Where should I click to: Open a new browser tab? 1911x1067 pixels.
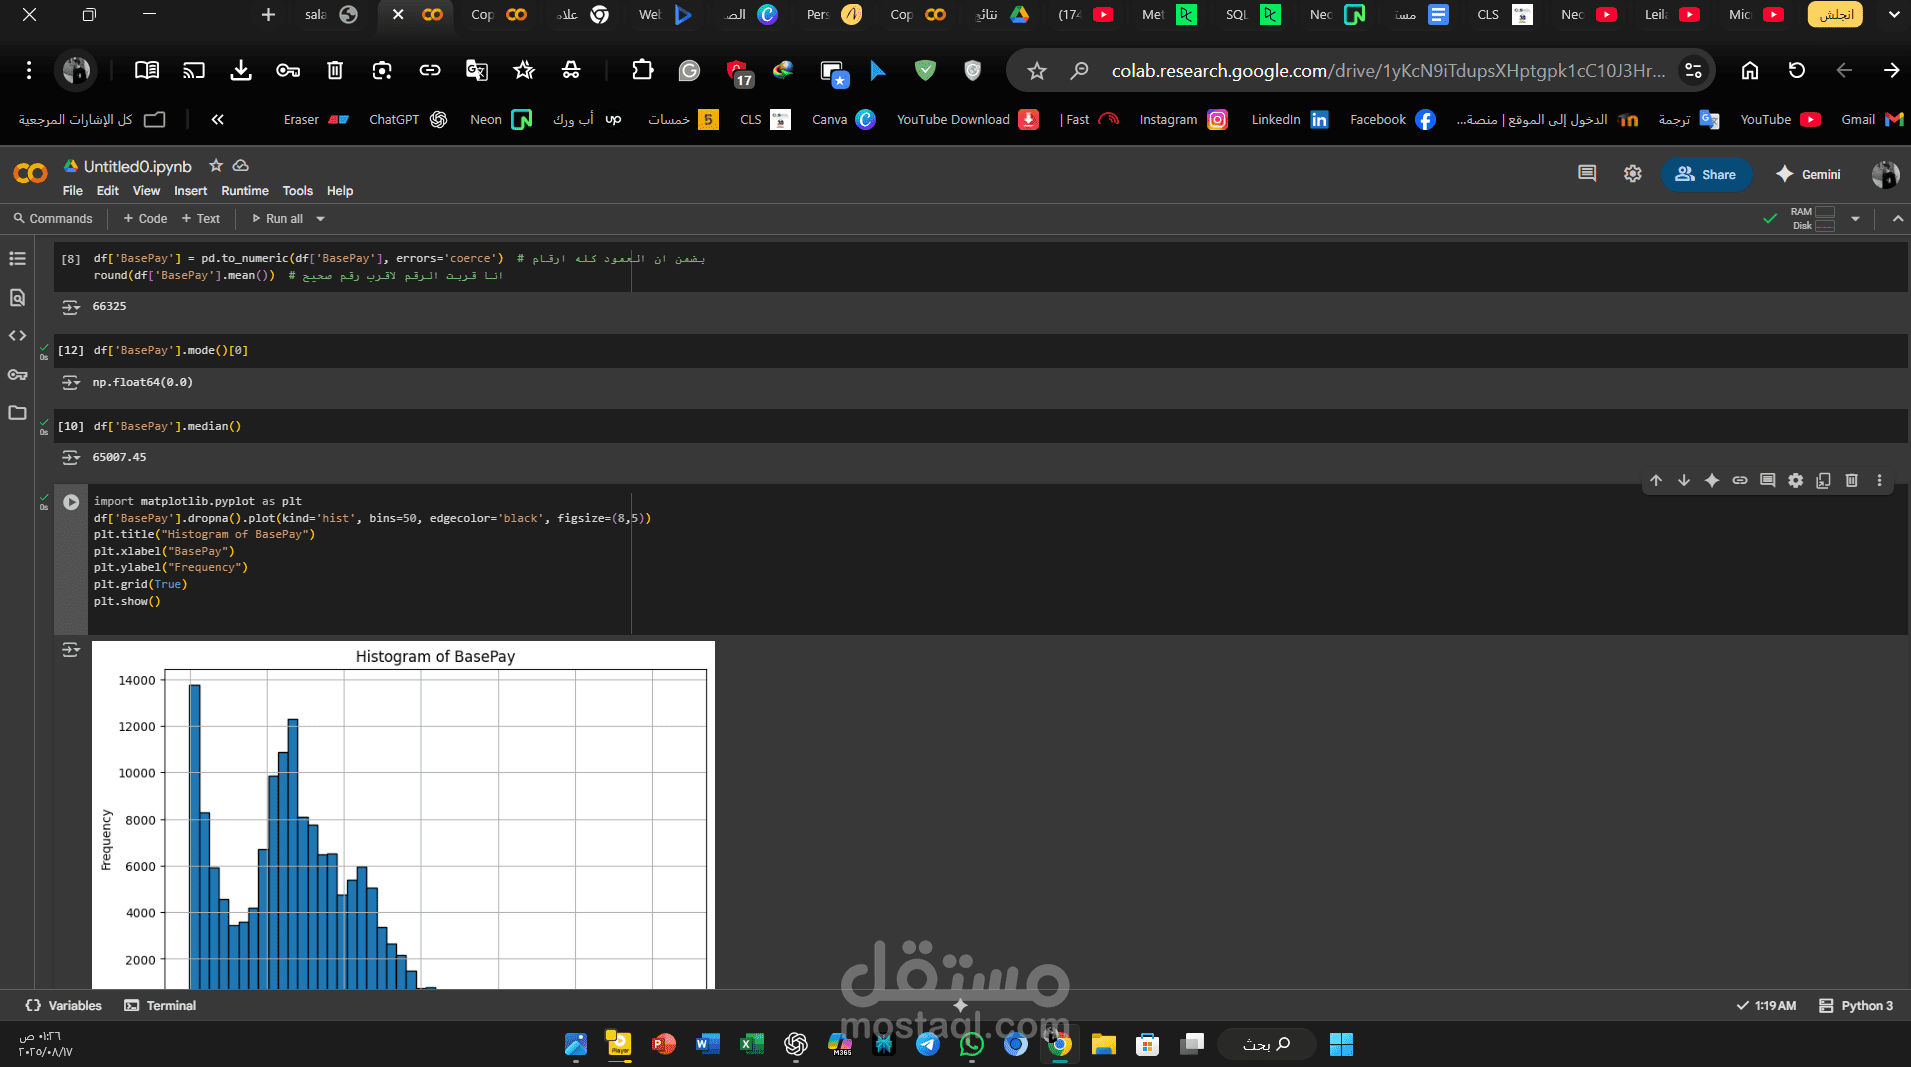tap(268, 15)
